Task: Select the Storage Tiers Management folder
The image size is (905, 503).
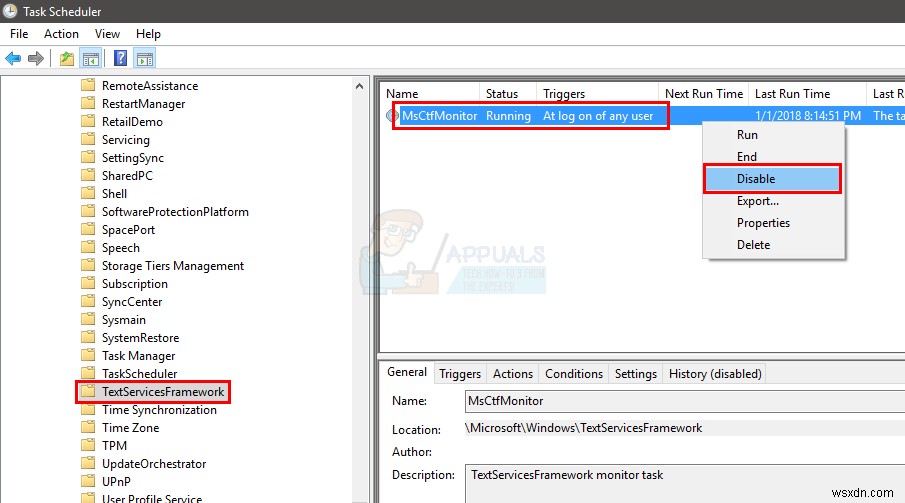Action: [173, 266]
